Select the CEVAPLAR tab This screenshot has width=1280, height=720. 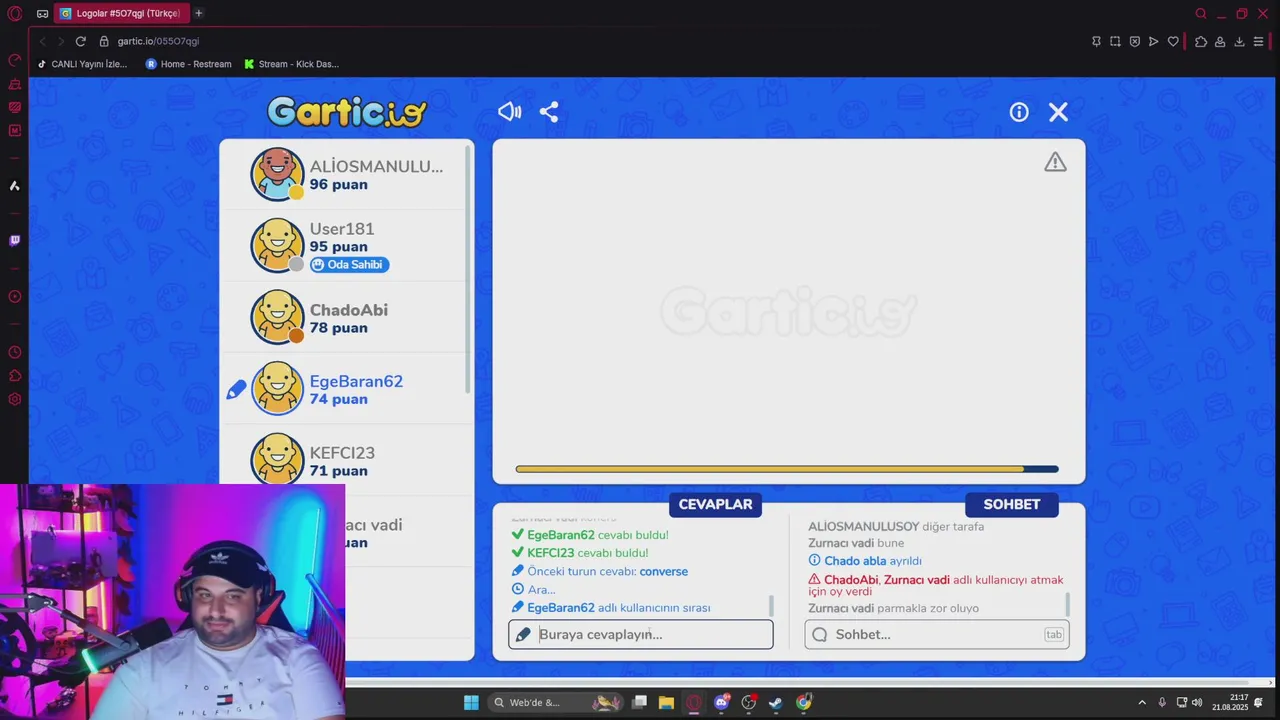pyautogui.click(x=715, y=504)
